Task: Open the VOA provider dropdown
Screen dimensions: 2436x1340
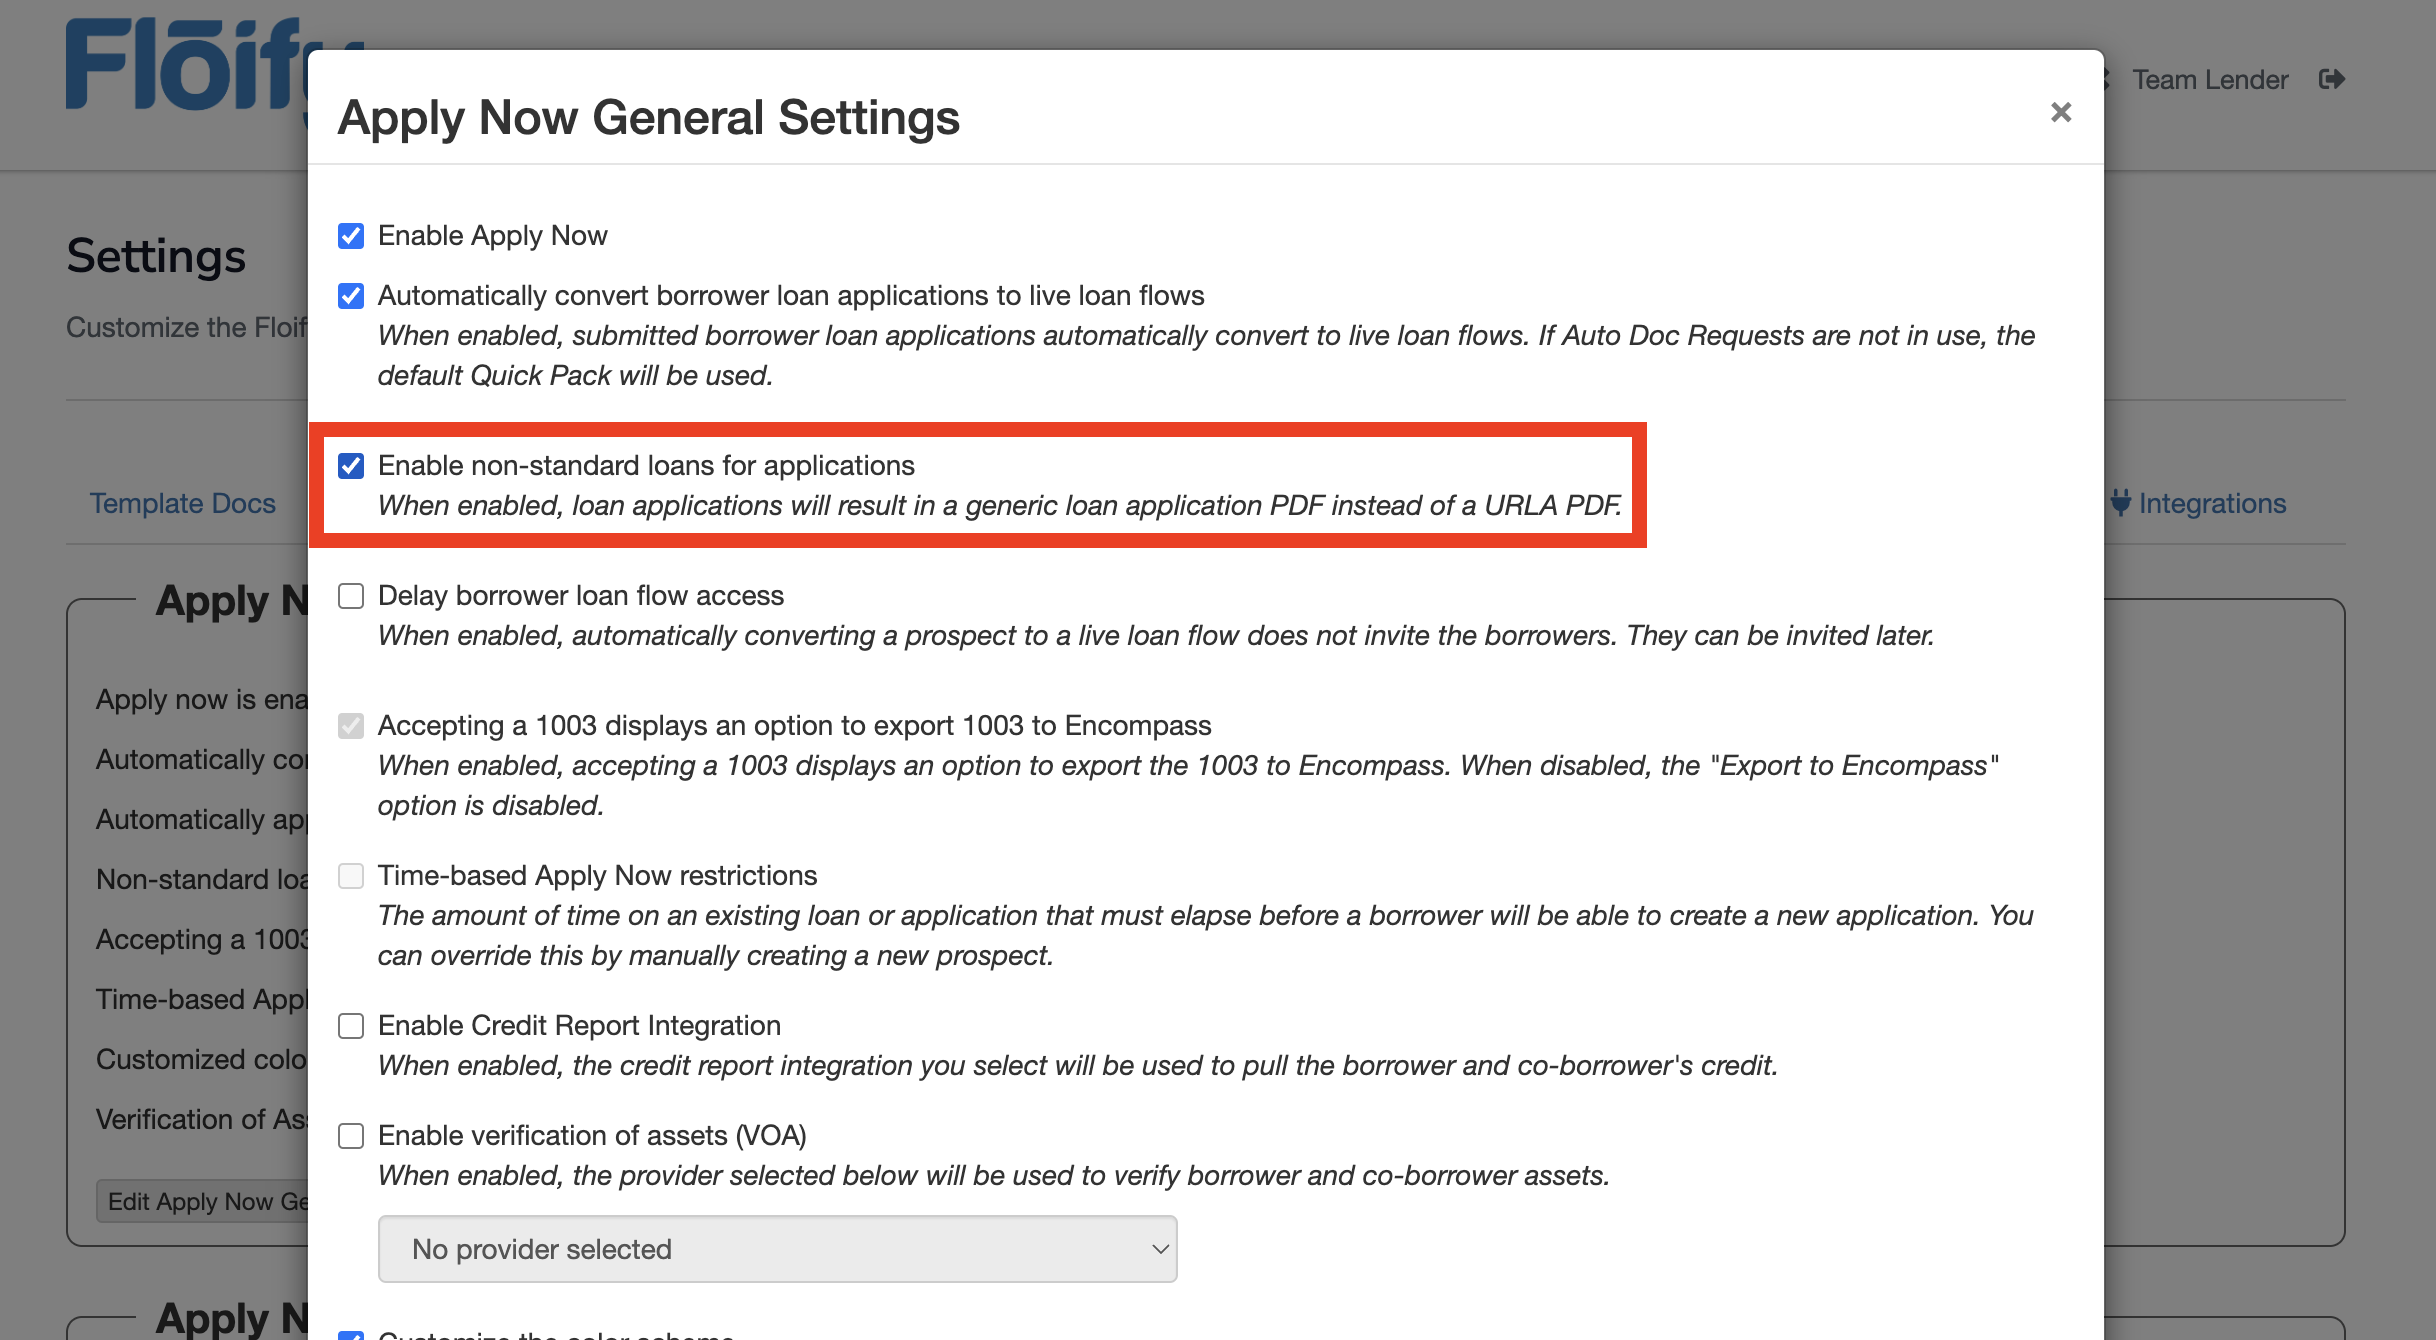Action: click(x=777, y=1249)
